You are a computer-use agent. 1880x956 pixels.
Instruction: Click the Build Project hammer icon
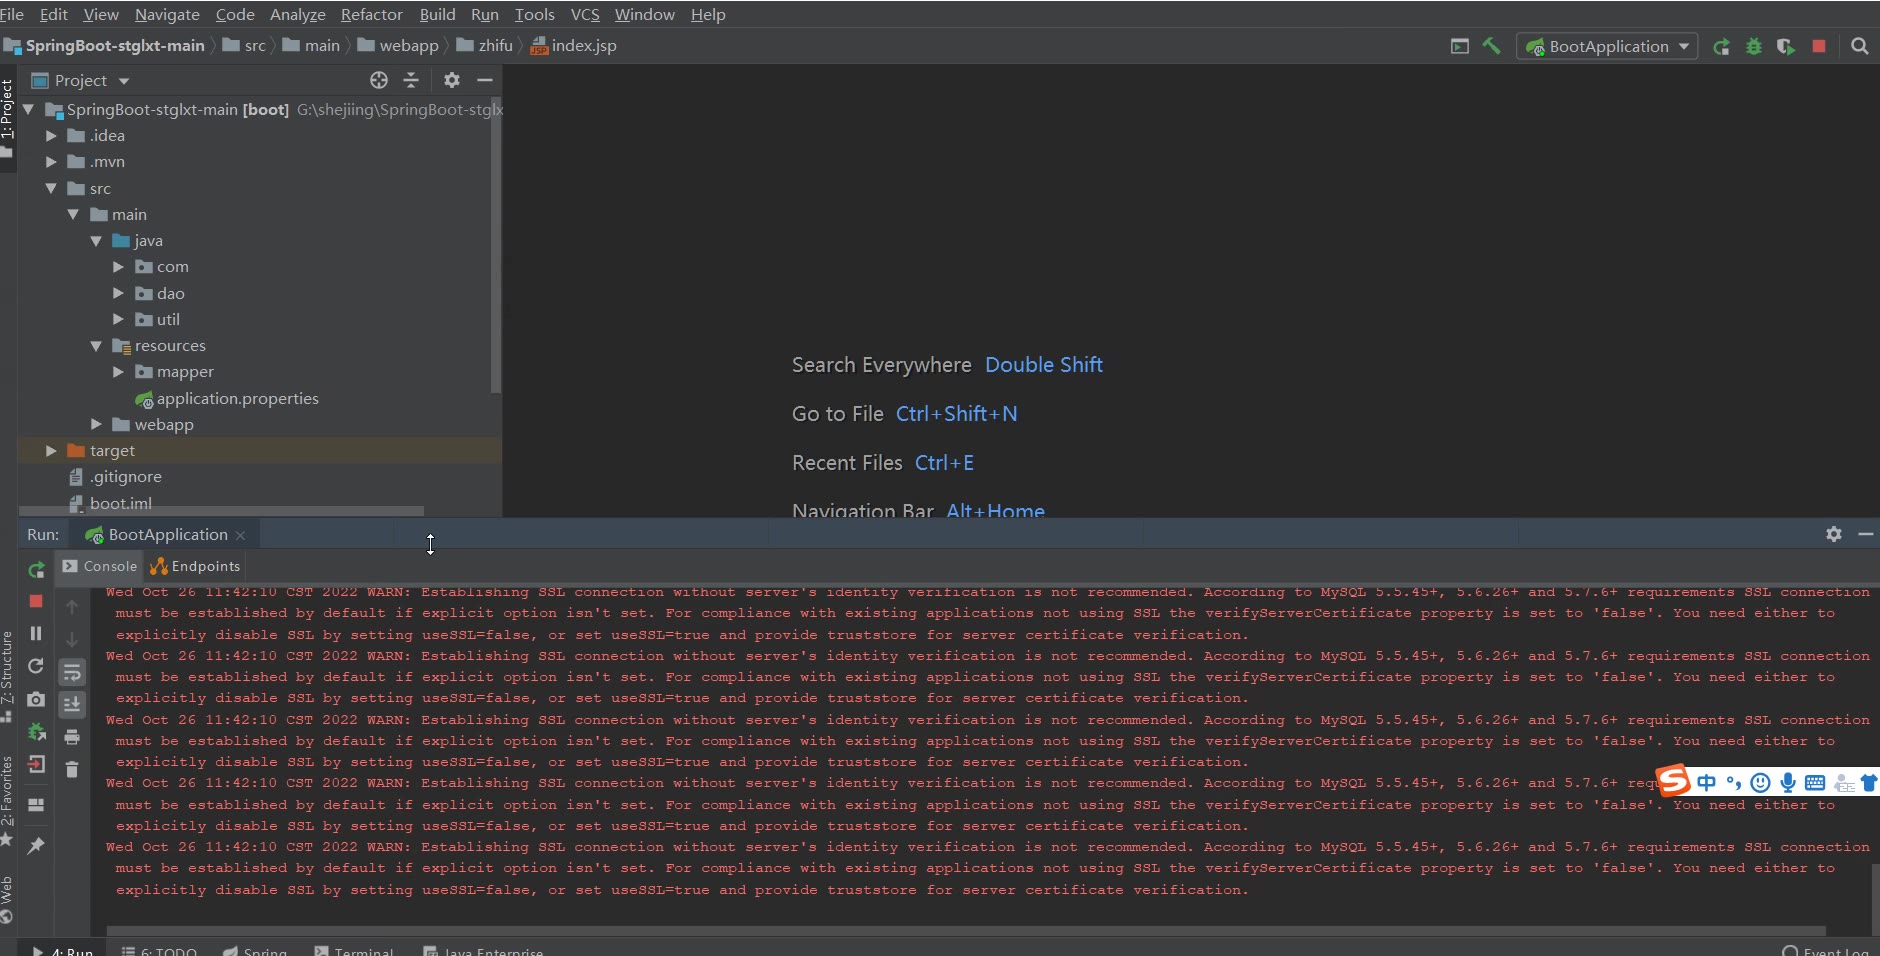pyautogui.click(x=1491, y=46)
